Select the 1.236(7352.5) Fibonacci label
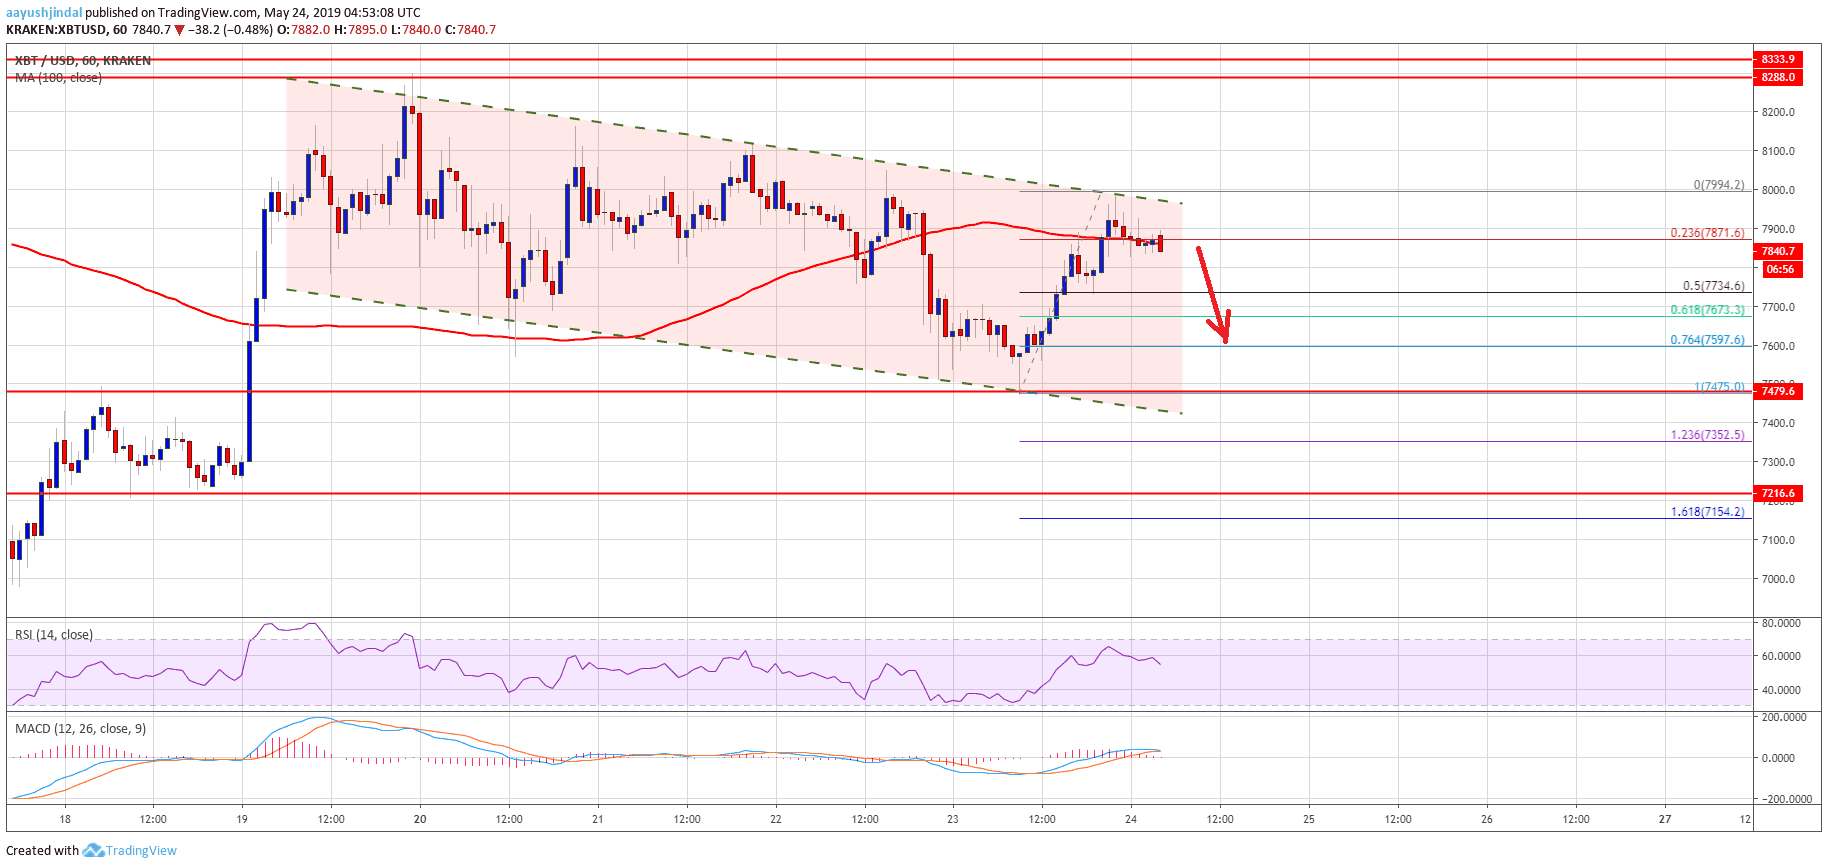The image size is (1828, 868). (x=1707, y=435)
